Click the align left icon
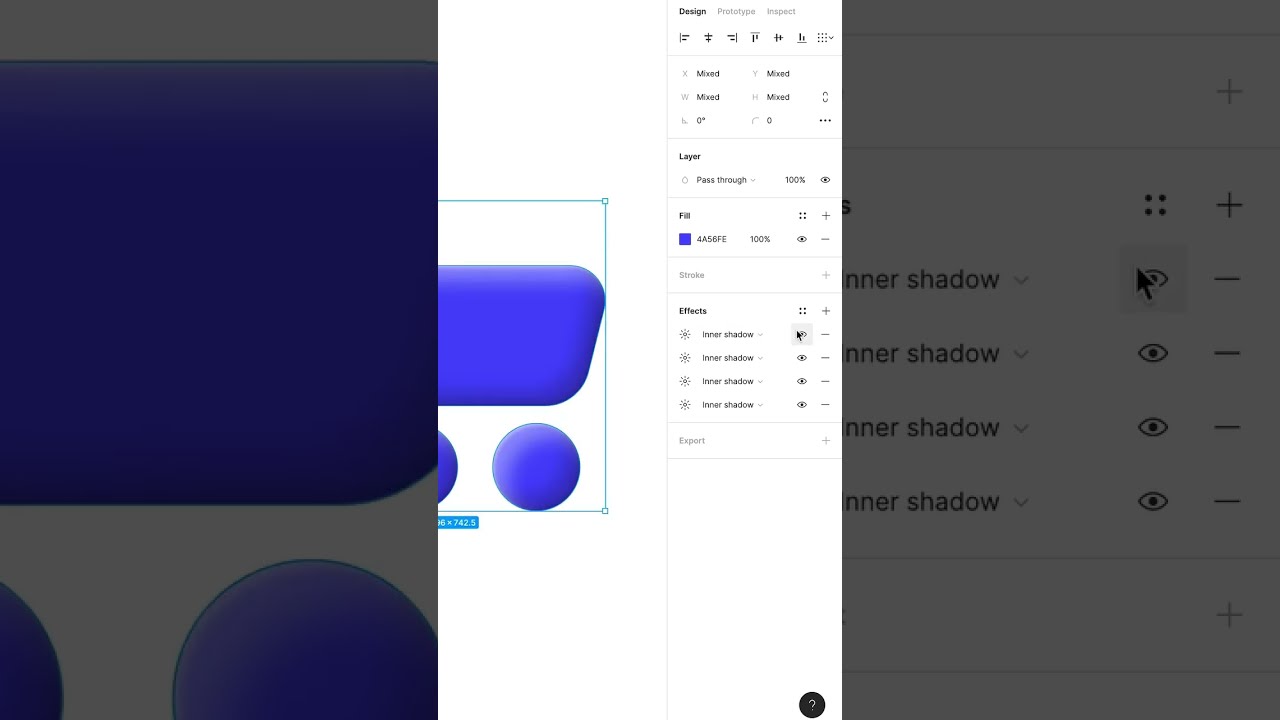 (x=685, y=38)
